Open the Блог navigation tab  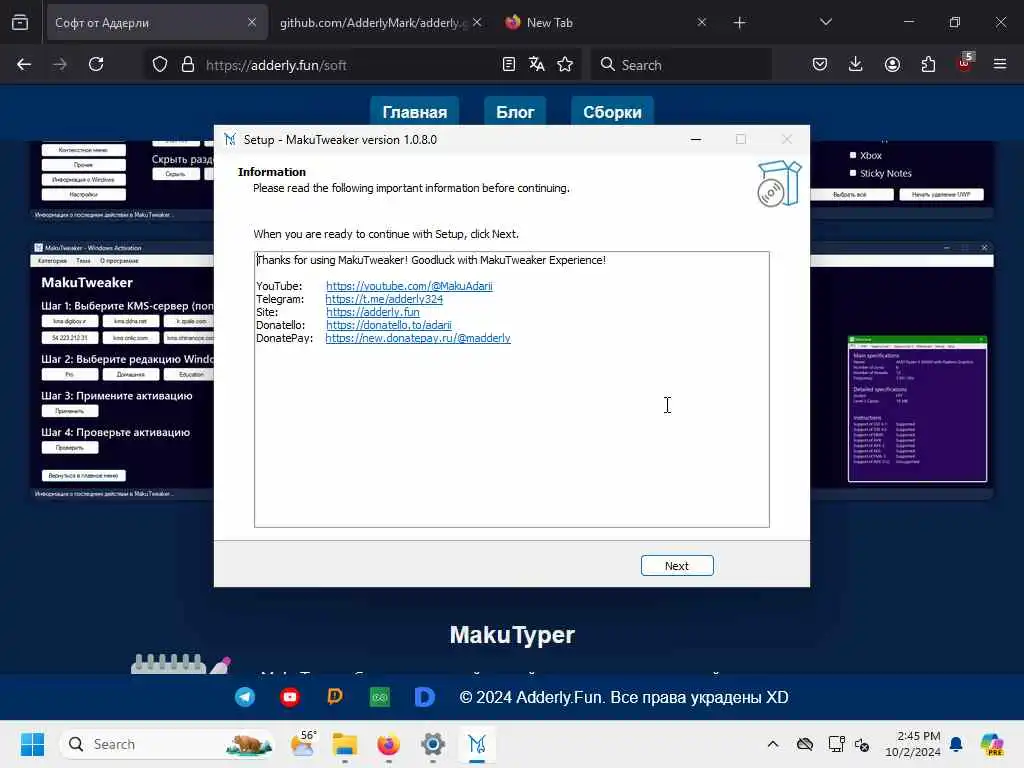click(x=515, y=112)
